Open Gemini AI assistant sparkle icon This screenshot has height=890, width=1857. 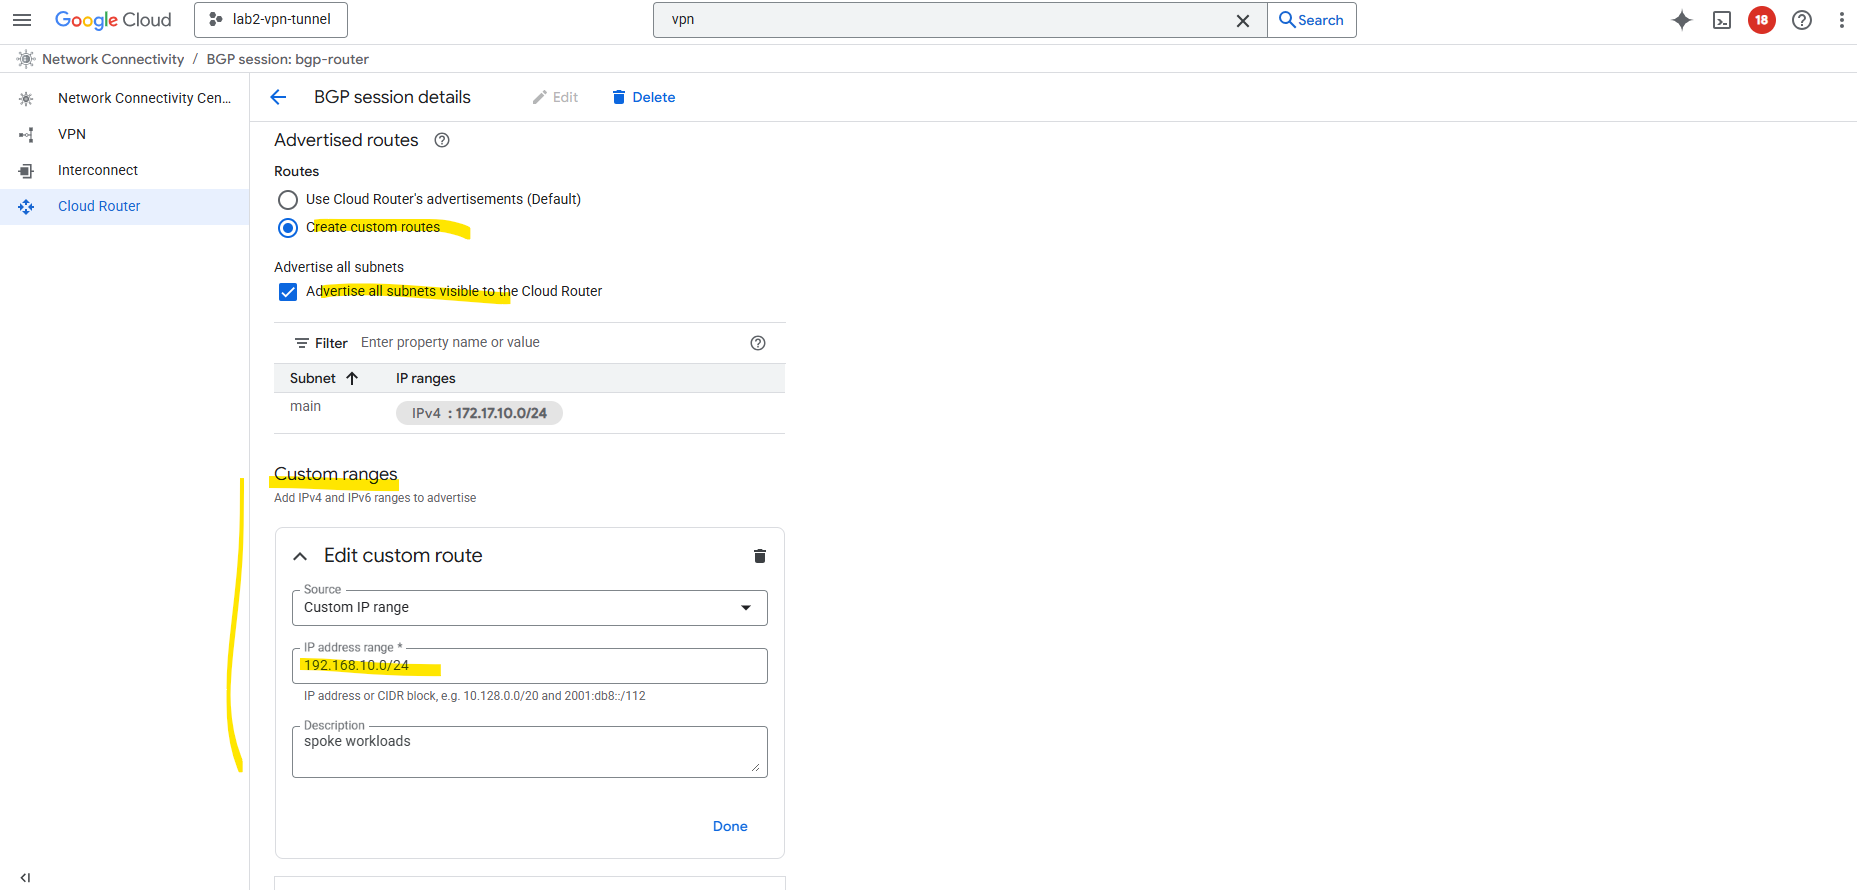1682,20
